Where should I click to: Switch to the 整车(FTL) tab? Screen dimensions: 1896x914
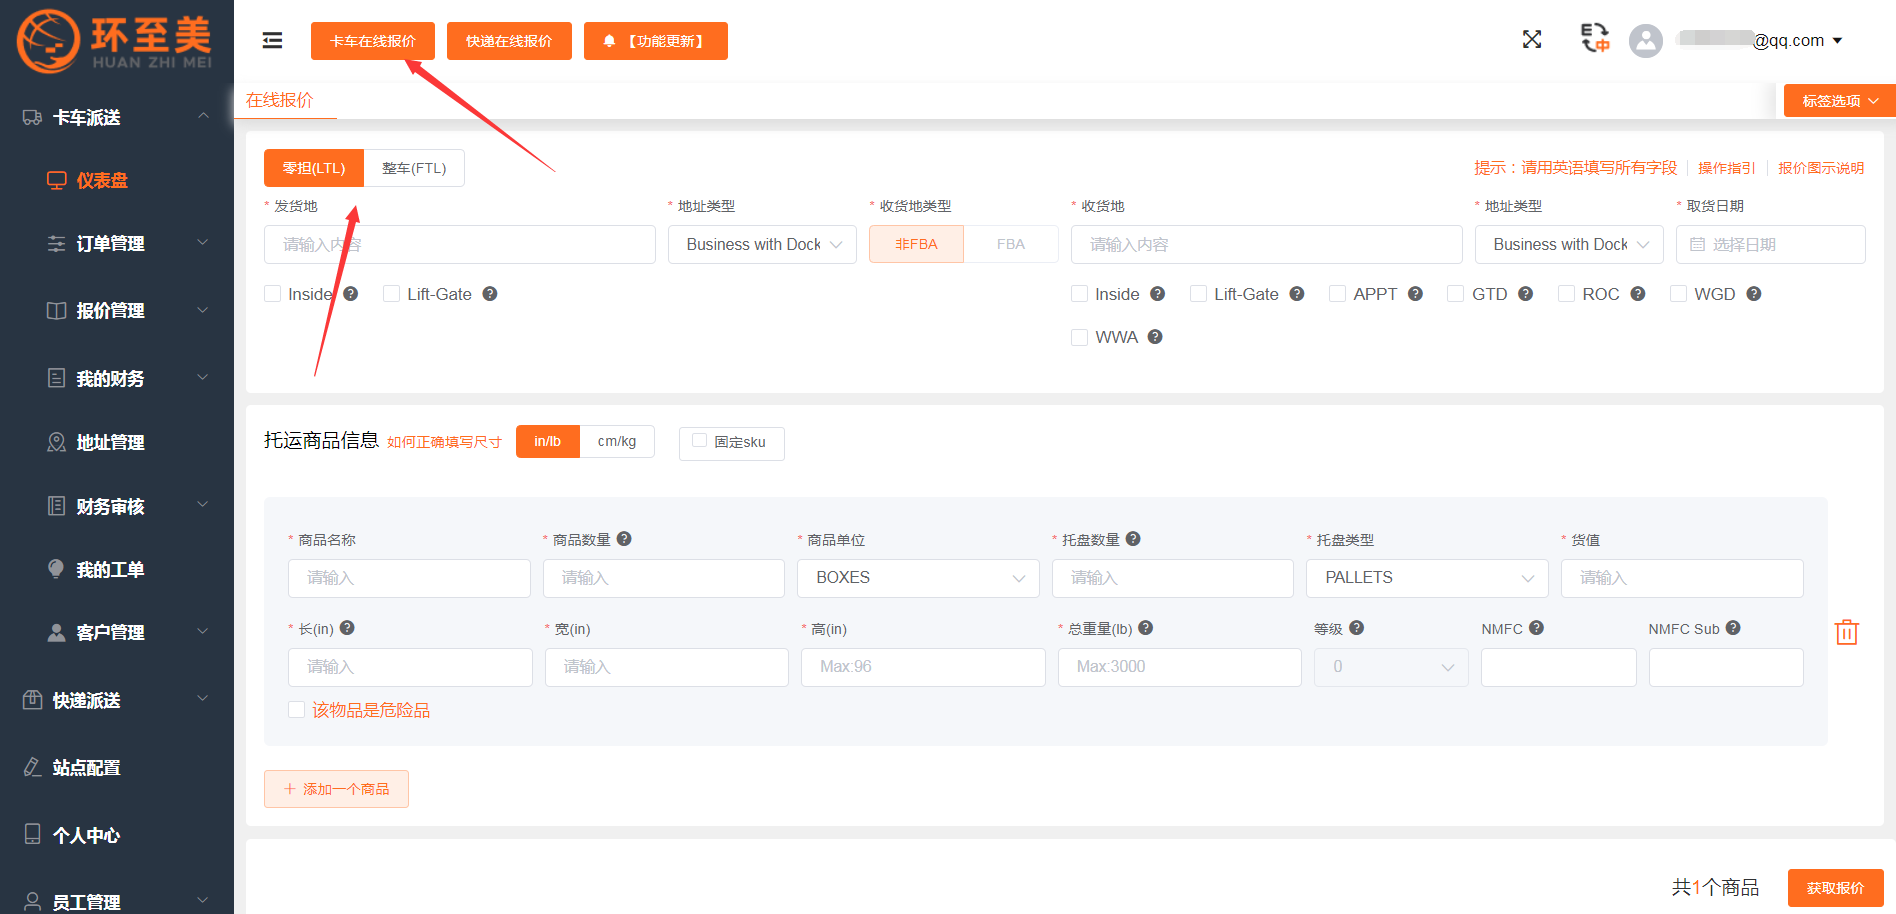(414, 168)
